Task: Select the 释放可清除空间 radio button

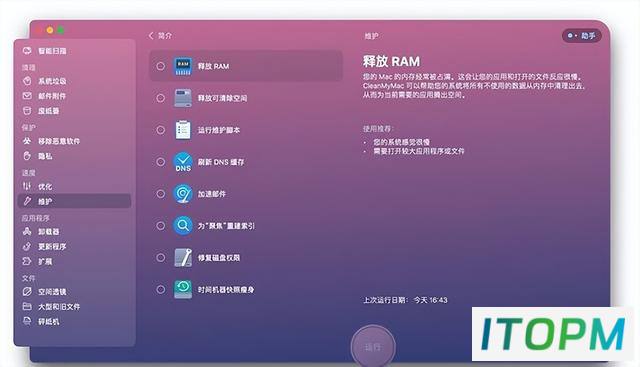Action: coord(160,98)
